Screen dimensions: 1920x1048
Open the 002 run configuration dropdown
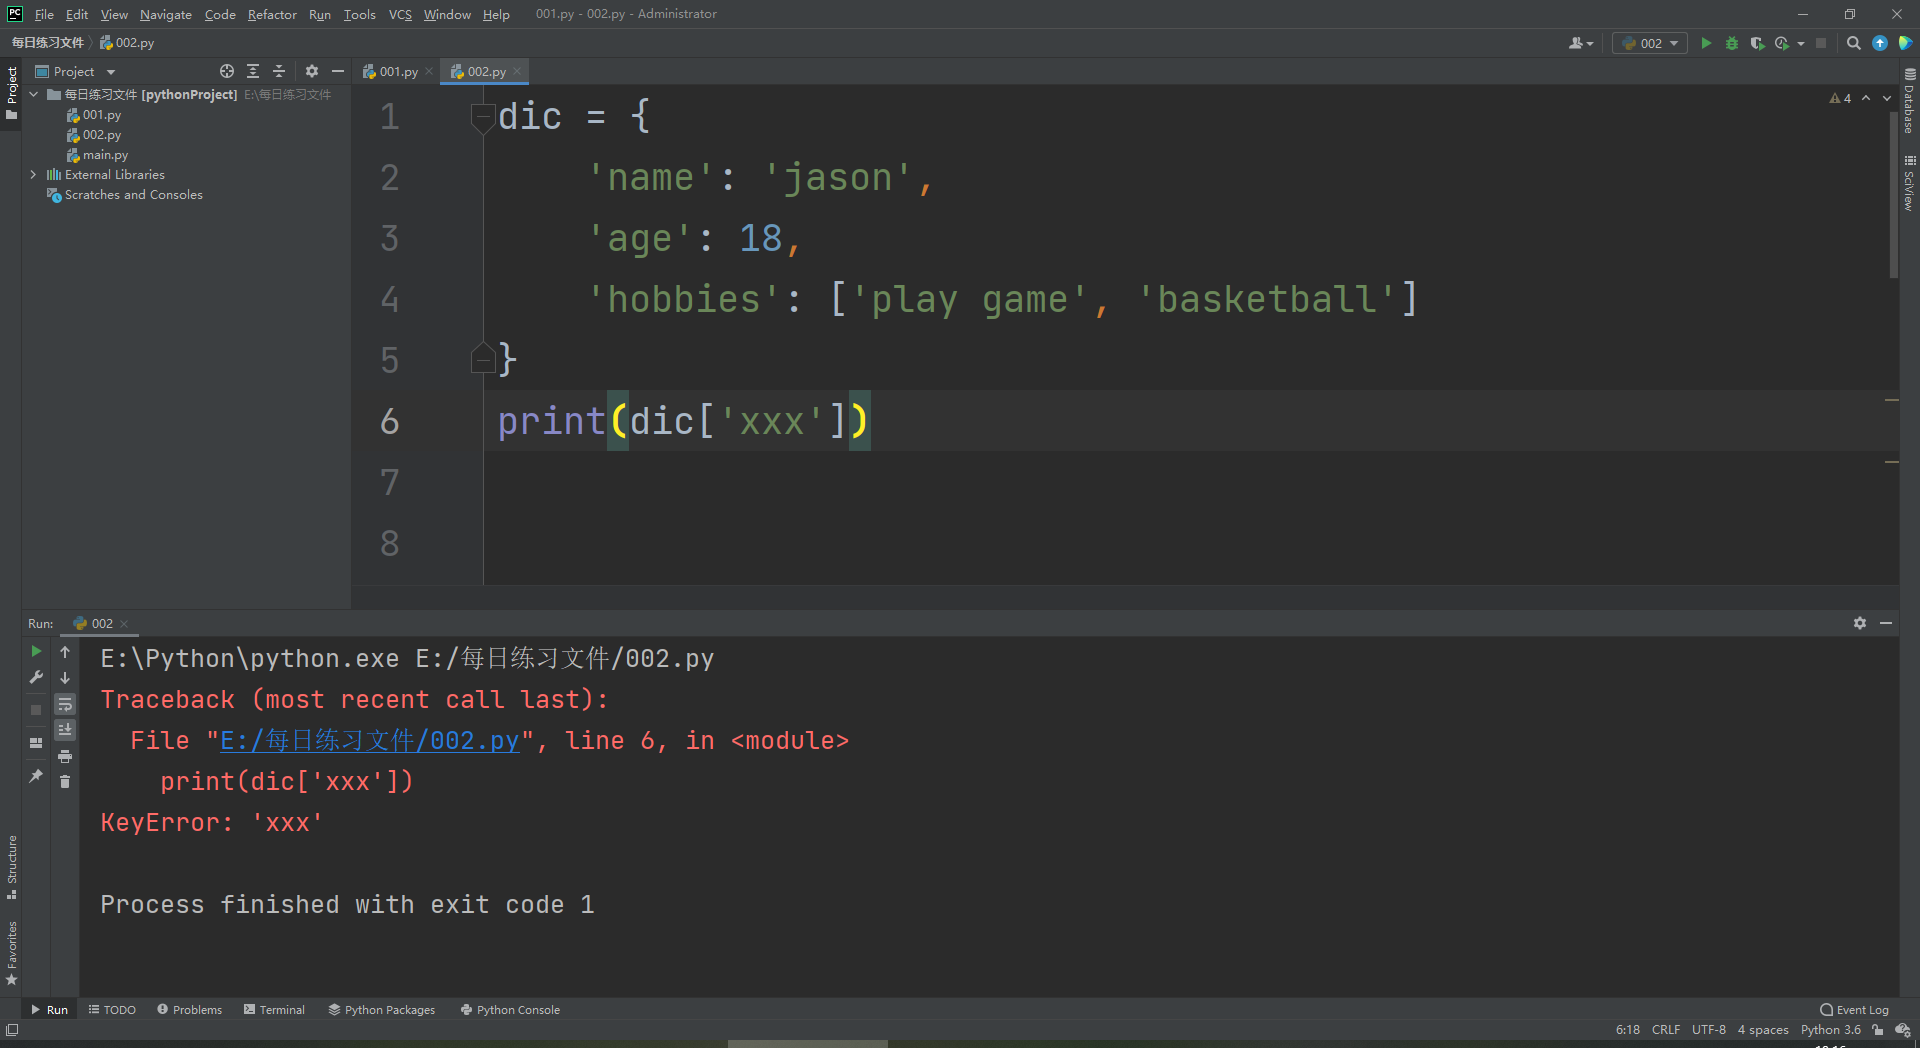[1650, 43]
